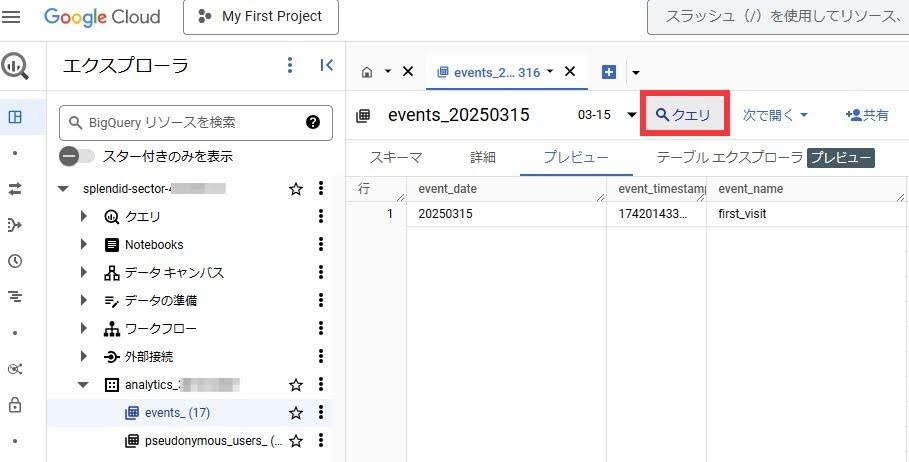Open more actions for events_ (17)
909x462 pixels.
point(321,413)
